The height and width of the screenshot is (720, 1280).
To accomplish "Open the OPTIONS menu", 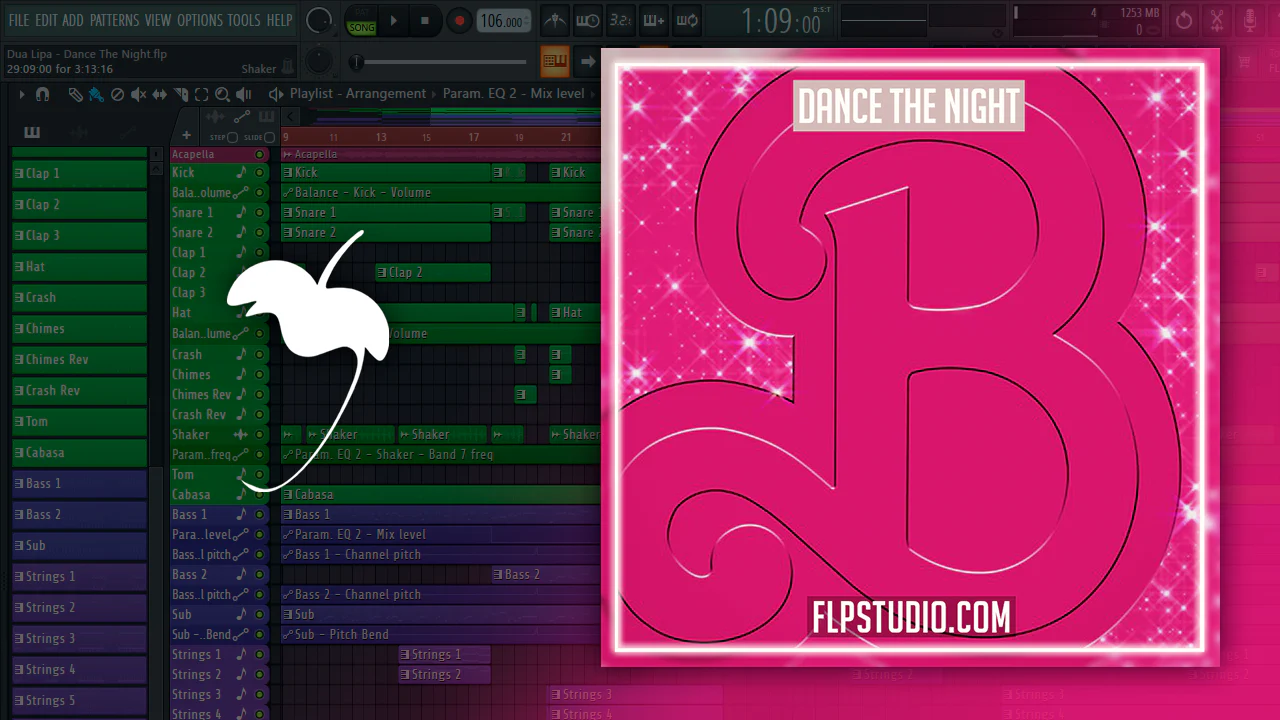I will [x=200, y=20].
